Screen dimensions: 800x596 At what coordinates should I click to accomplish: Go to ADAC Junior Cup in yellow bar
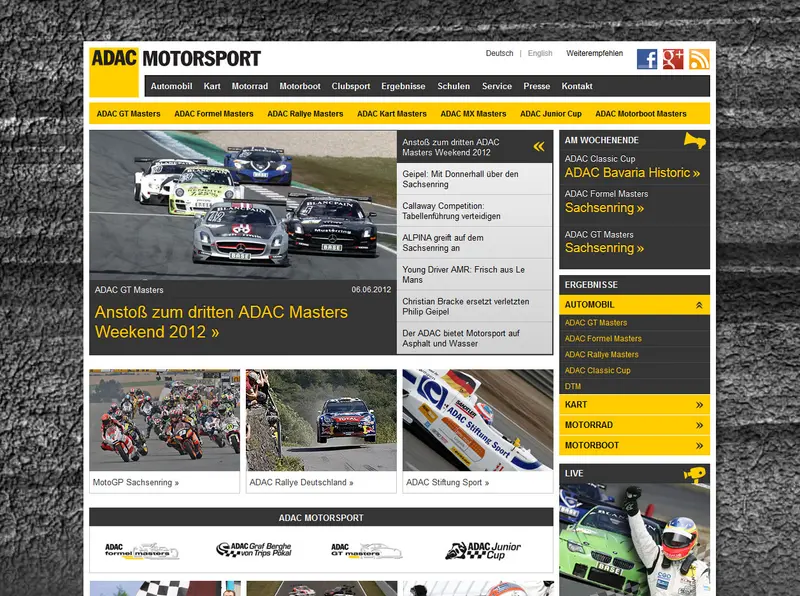point(551,114)
